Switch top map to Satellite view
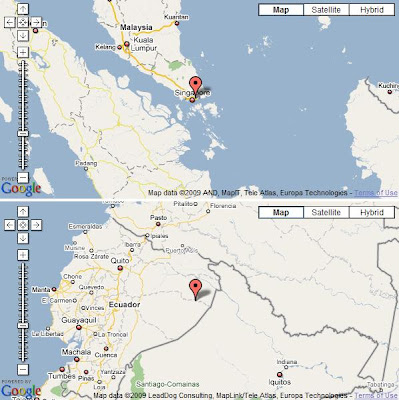 (x=326, y=10)
